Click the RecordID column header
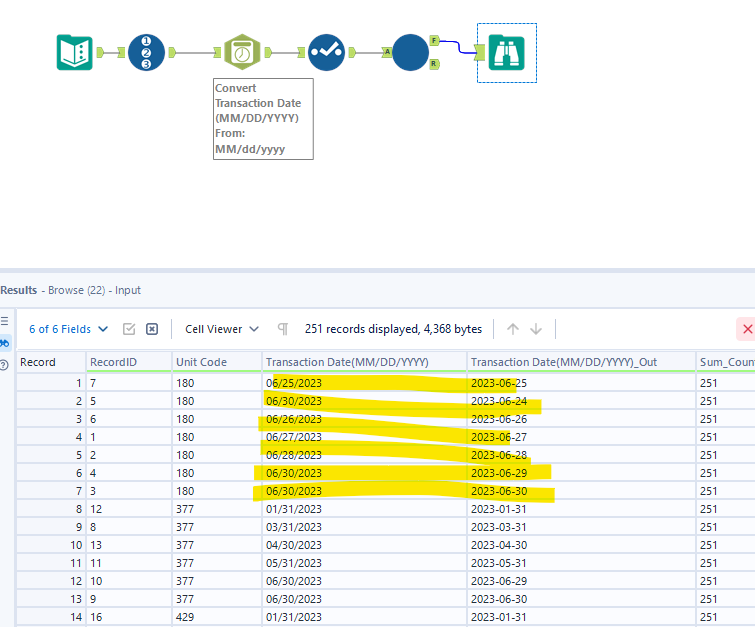 tap(111, 362)
